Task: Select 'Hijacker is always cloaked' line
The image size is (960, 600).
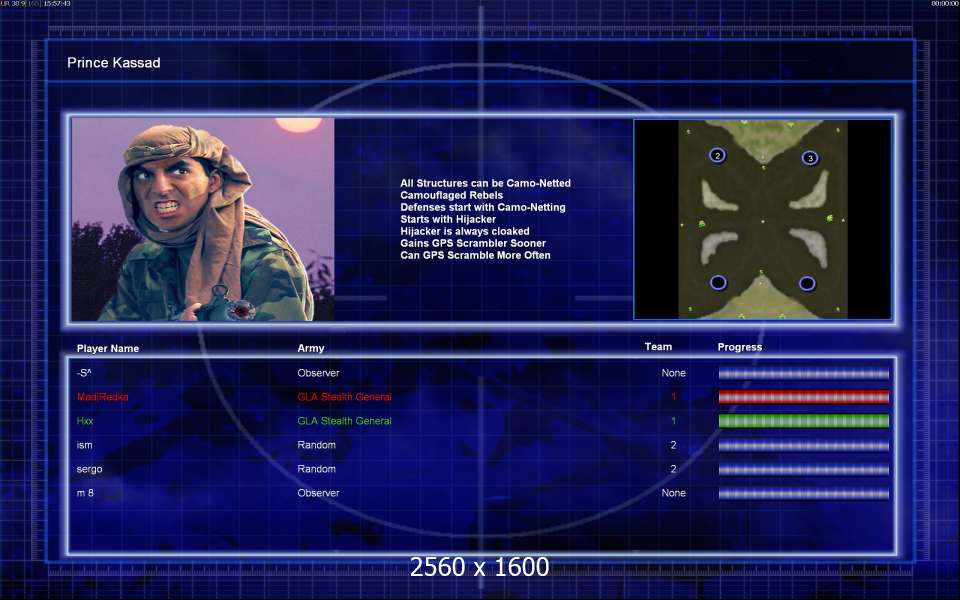Action: click(x=465, y=231)
